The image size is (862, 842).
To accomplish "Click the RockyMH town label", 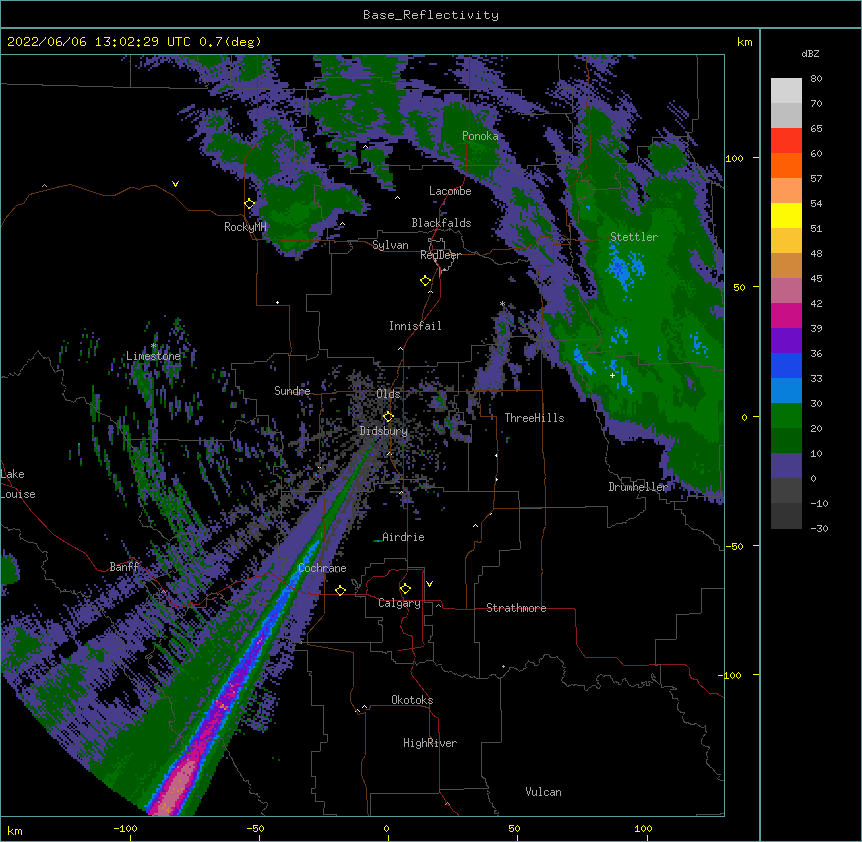I will [x=245, y=226].
